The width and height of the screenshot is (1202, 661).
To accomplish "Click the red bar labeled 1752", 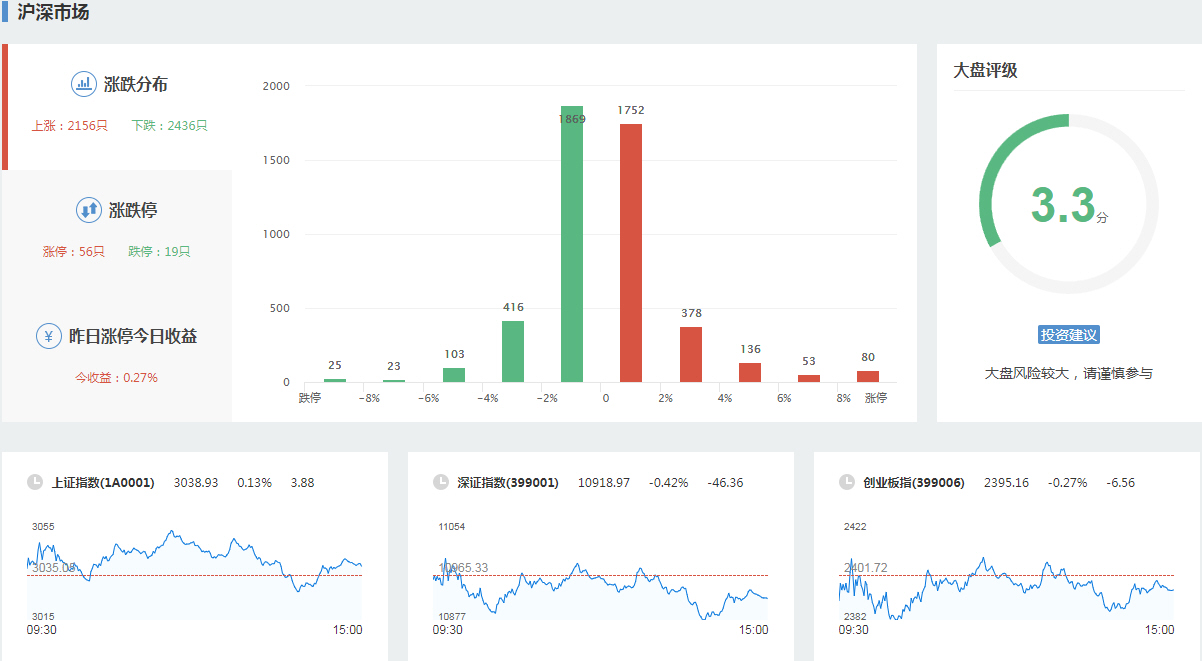I will (631, 255).
